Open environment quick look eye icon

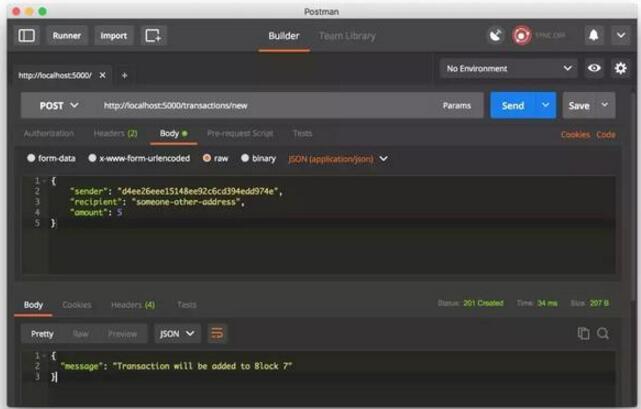(595, 69)
